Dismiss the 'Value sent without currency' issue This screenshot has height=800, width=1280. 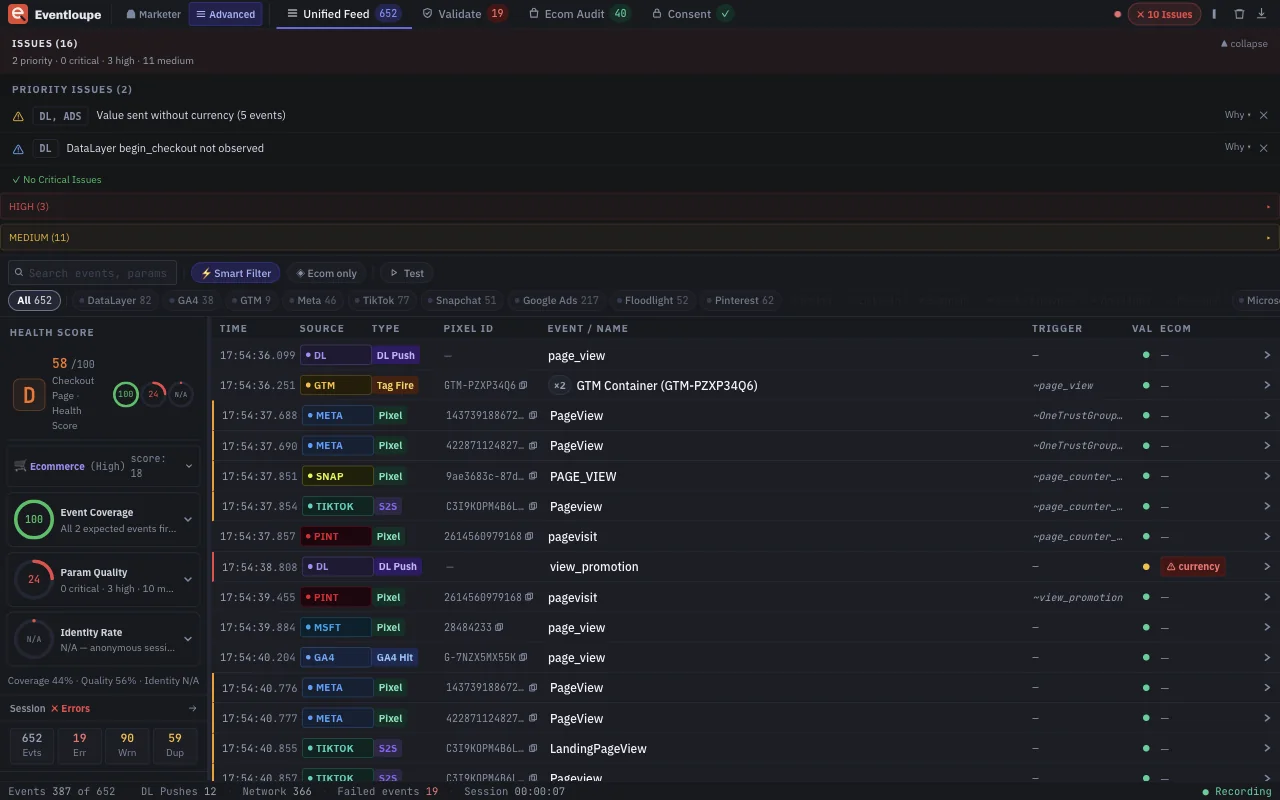[x=1264, y=116]
